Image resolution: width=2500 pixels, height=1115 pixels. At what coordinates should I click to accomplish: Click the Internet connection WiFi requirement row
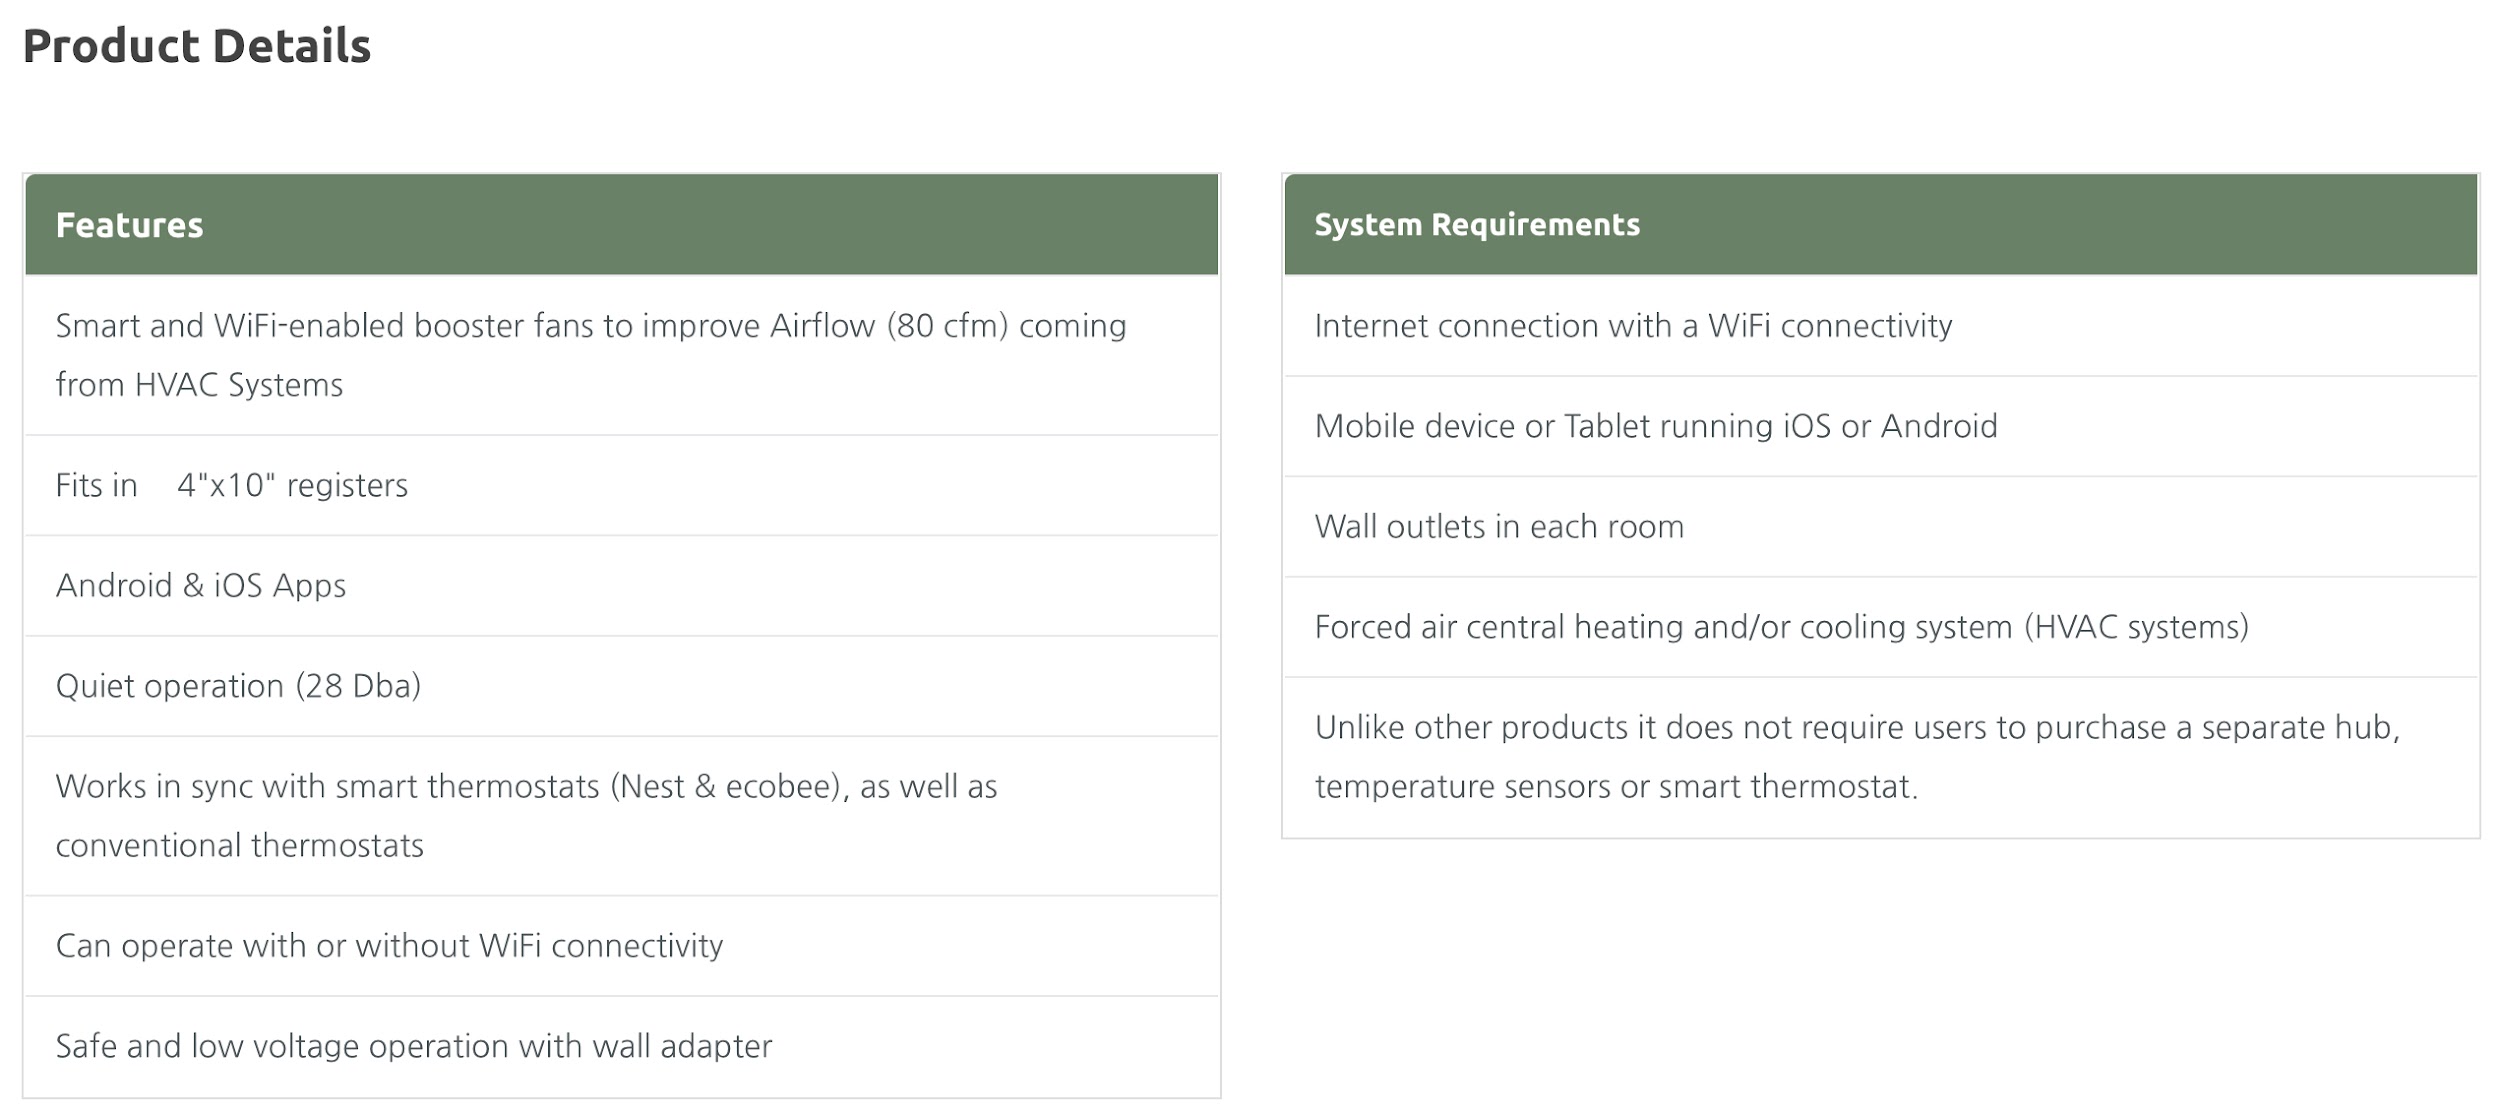[x=1881, y=326]
